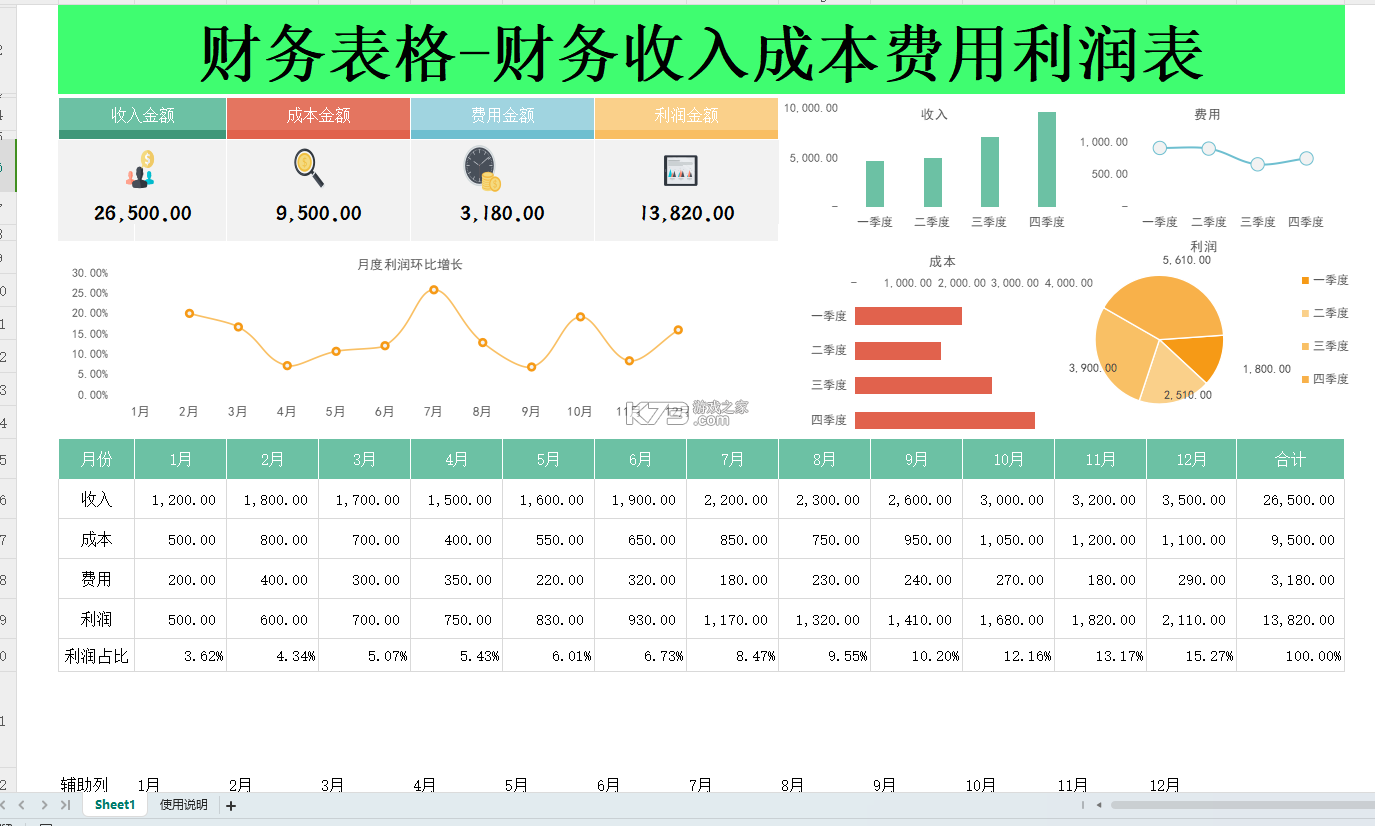The height and width of the screenshot is (826, 1375).
Task: Add a new sheet with plus button
Action: (x=231, y=806)
